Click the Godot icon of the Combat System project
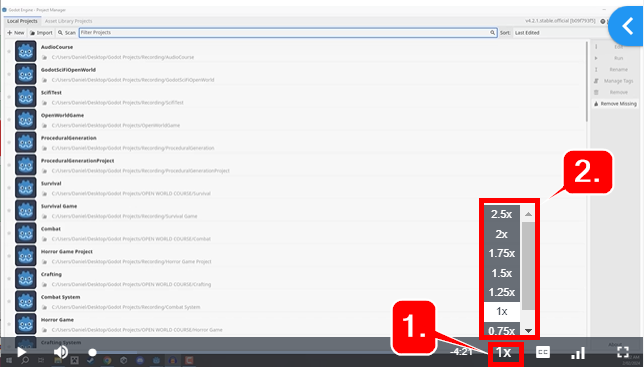 [25, 301]
